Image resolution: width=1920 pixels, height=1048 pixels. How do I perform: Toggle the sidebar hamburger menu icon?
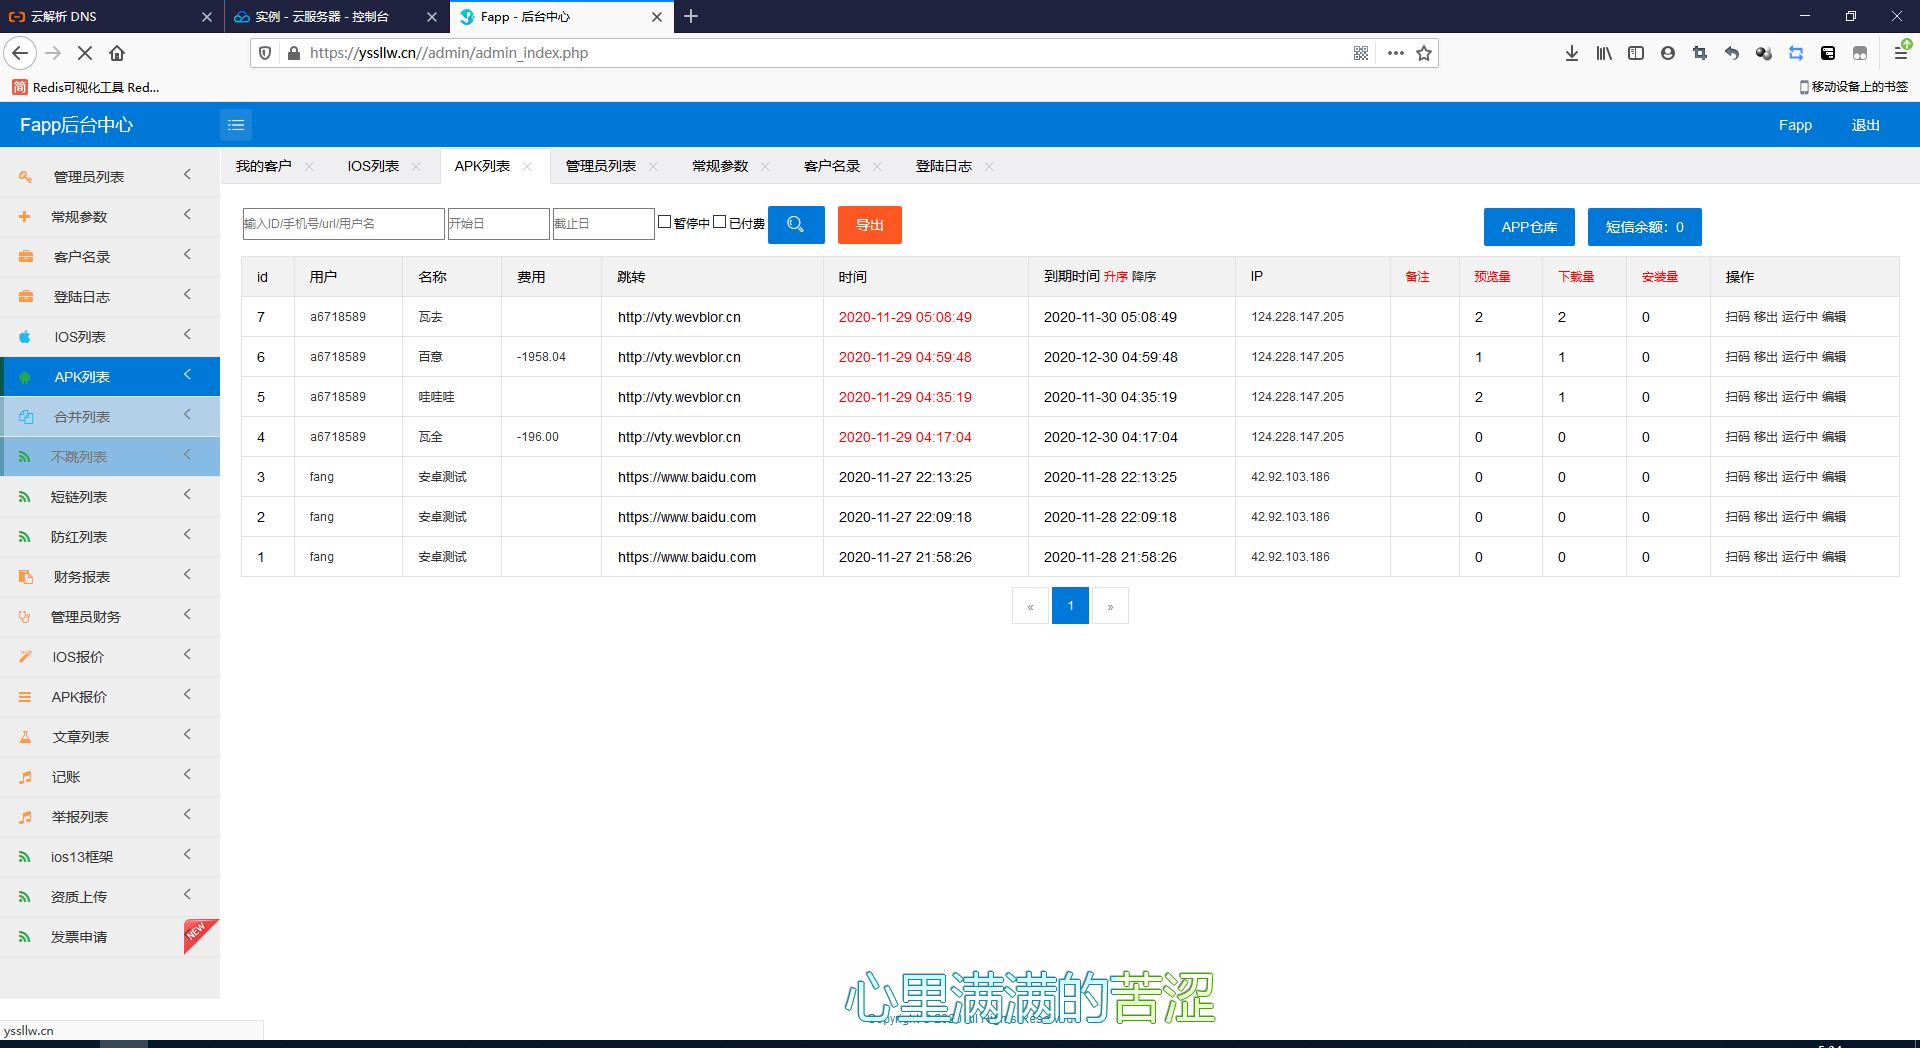(236, 125)
